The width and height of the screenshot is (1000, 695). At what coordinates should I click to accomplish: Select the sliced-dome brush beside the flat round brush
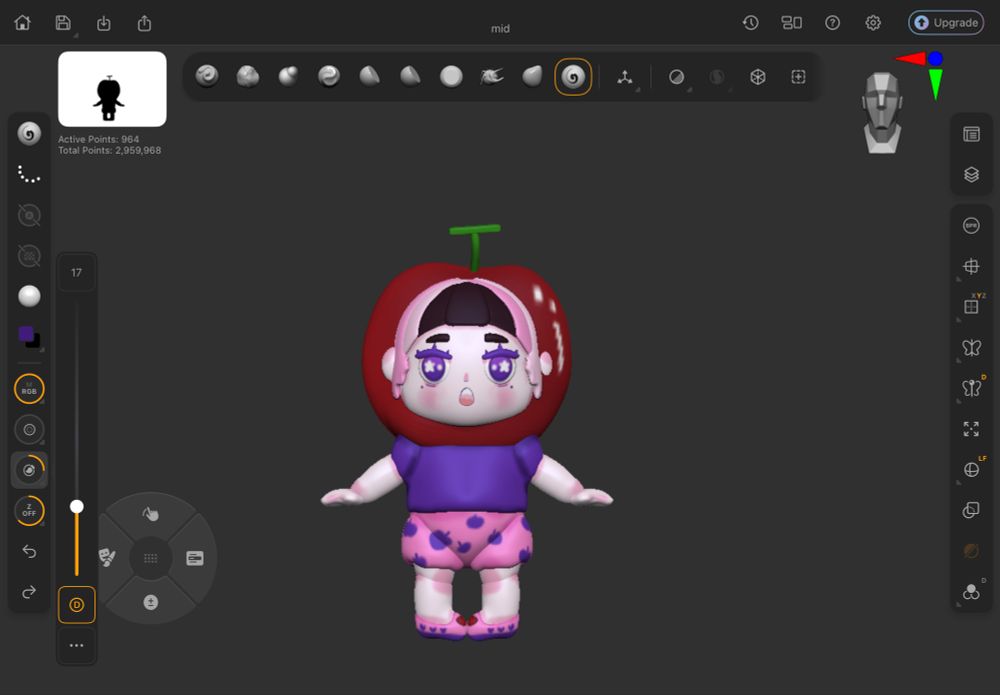click(x=410, y=77)
